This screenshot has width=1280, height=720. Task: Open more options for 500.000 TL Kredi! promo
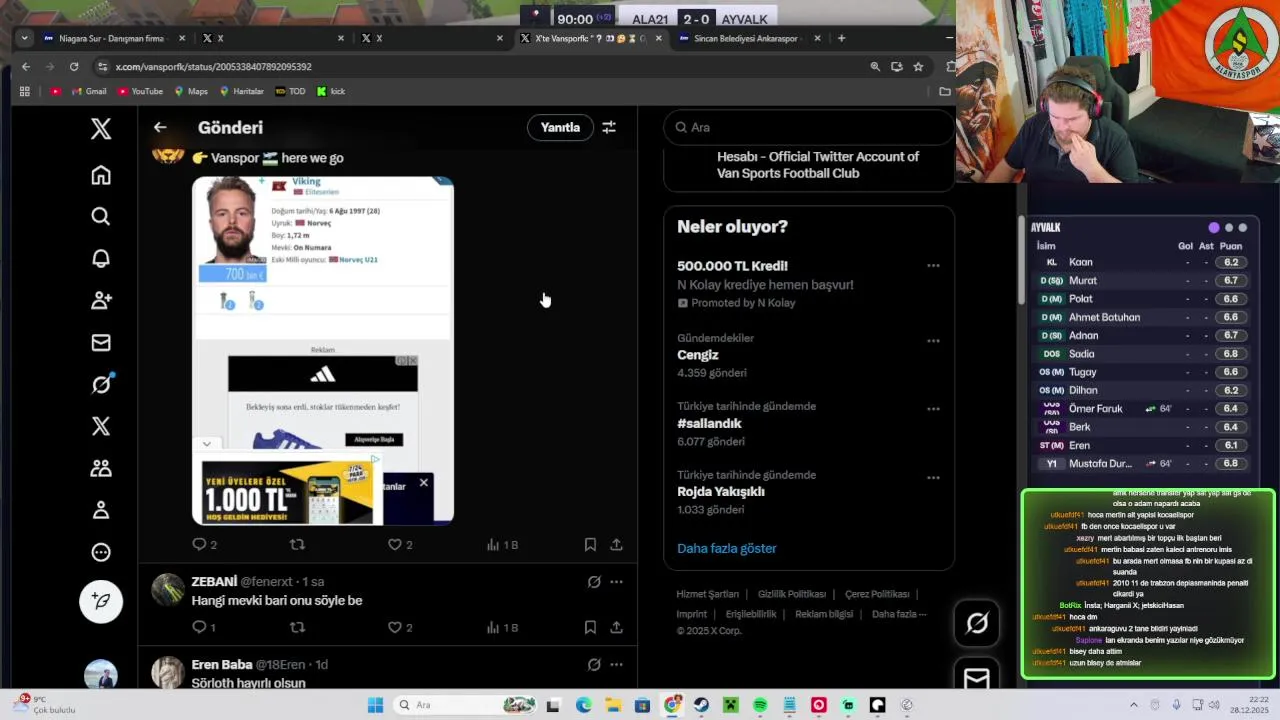point(933,266)
